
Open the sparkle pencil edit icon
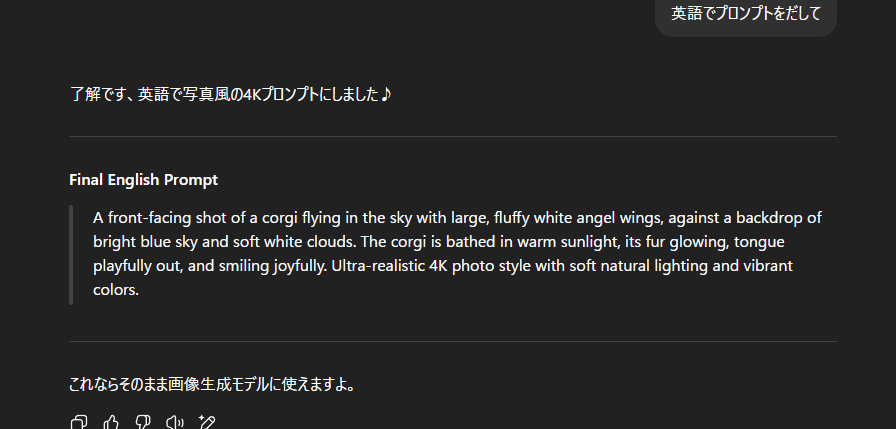(206, 423)
